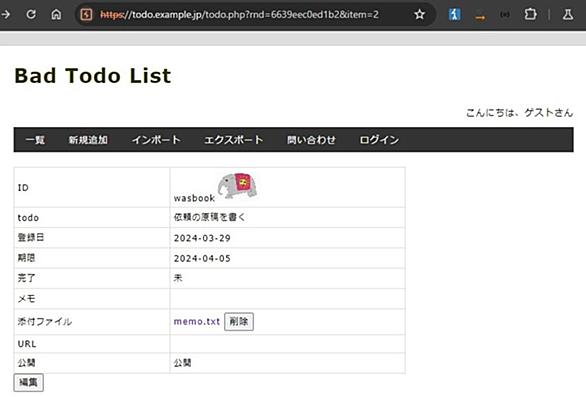Open the 新規追加 menu item

click(88, 140)
